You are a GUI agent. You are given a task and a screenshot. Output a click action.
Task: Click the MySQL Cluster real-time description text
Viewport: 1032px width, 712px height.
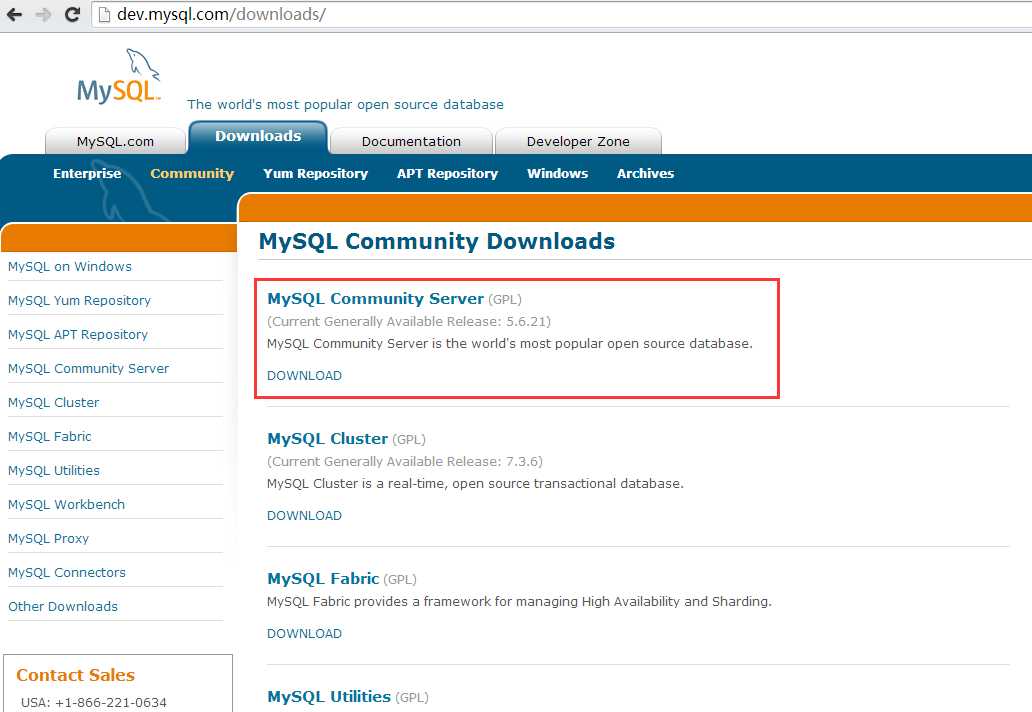pos(475,484)
